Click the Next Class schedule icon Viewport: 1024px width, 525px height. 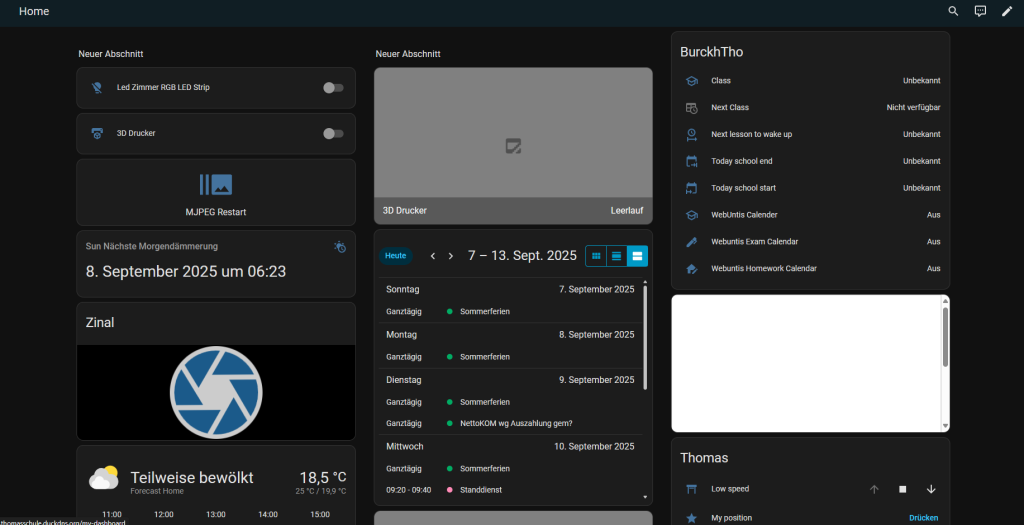click(691, 108)
